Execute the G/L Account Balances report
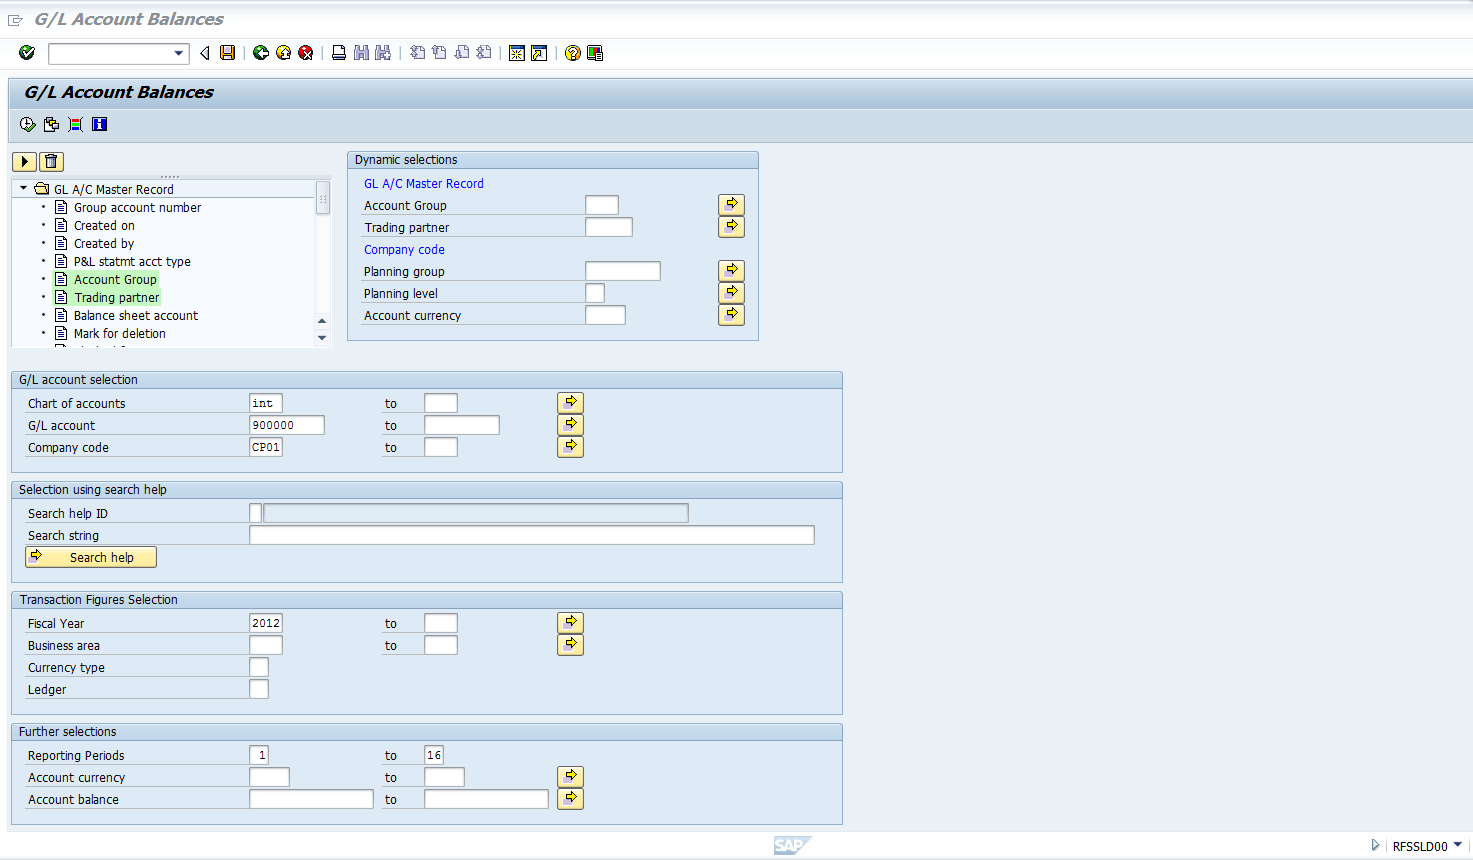This screenshot has width=1473, height=860. coord(27,123)
